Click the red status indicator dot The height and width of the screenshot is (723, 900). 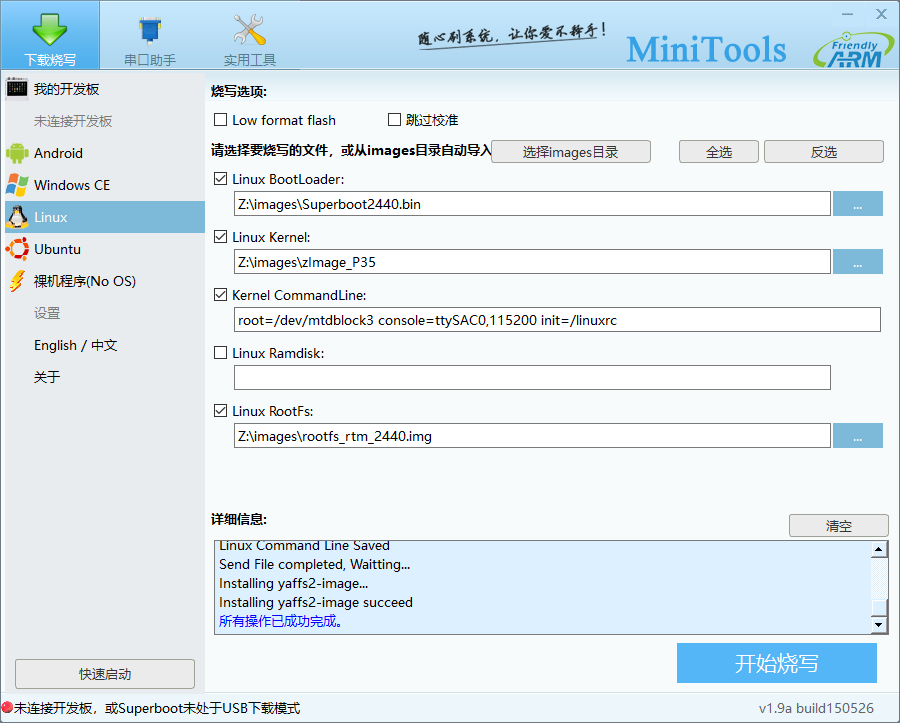click(7, 708)
